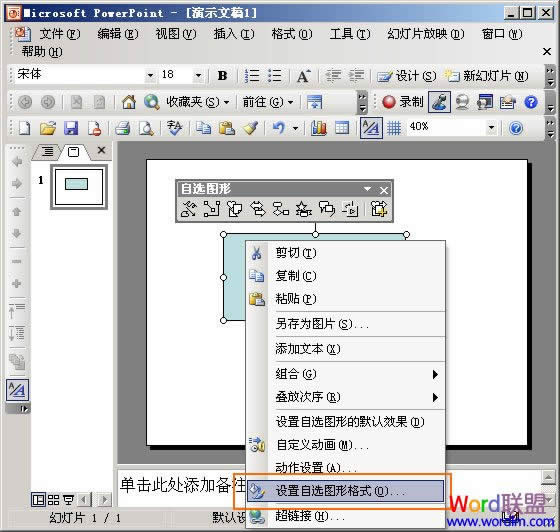Open the 前往 go dropdown
This screenshot has height=532, width=560.
tap(268, 102)
